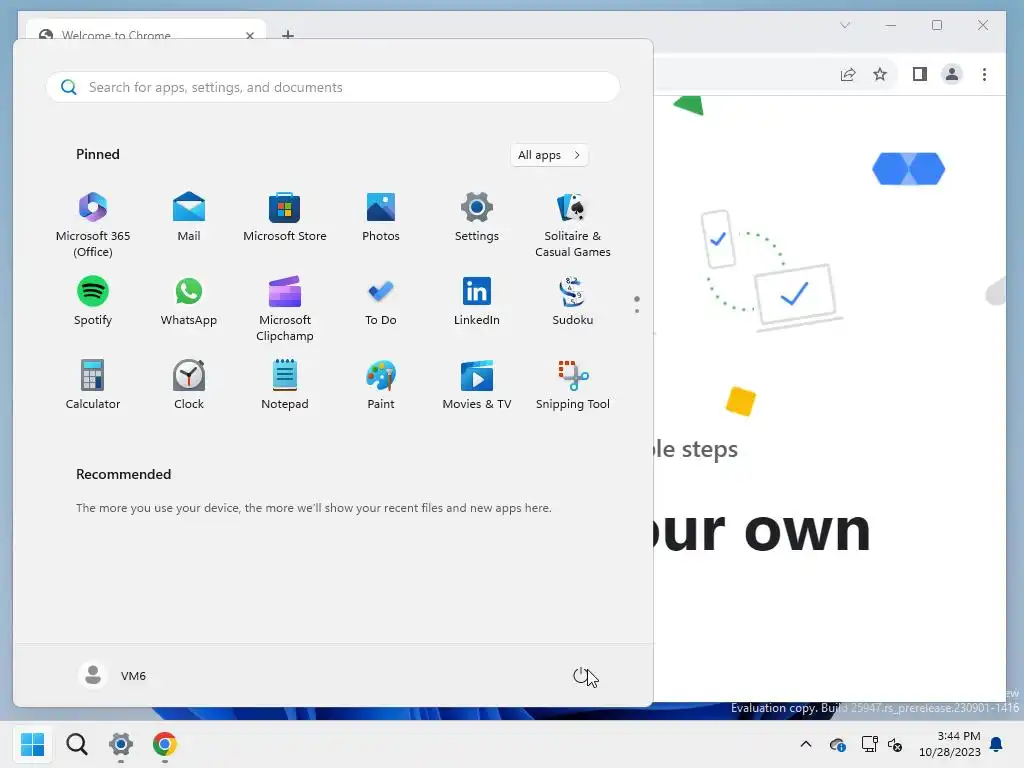The image size is (1024, 768).
Task: Close the Welcome to Chrome tab
Action: (x=249, y=35)
